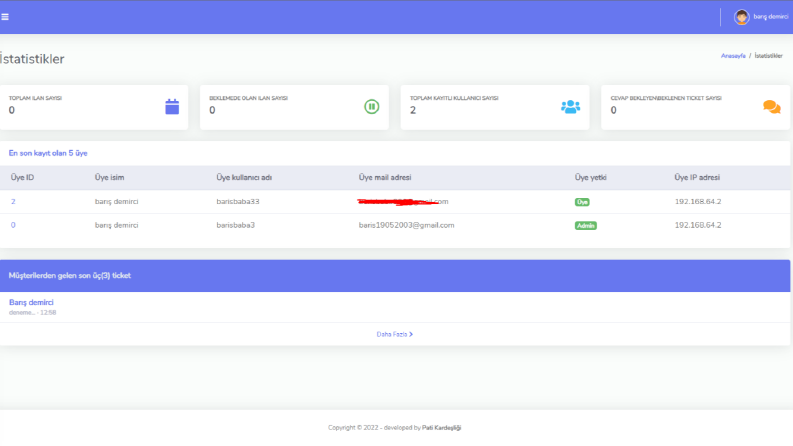Click 'Müşterilerden gelen son üç(3) ticket' header

pyautogui.click(x=70, y=276)
